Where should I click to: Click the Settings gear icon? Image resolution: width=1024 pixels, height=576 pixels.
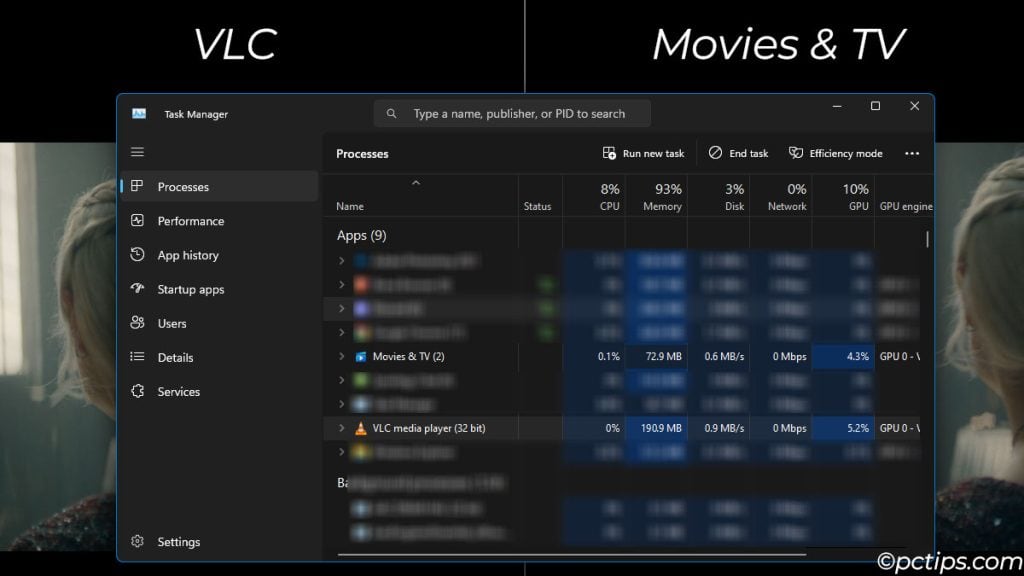click(x=137, y=541)
